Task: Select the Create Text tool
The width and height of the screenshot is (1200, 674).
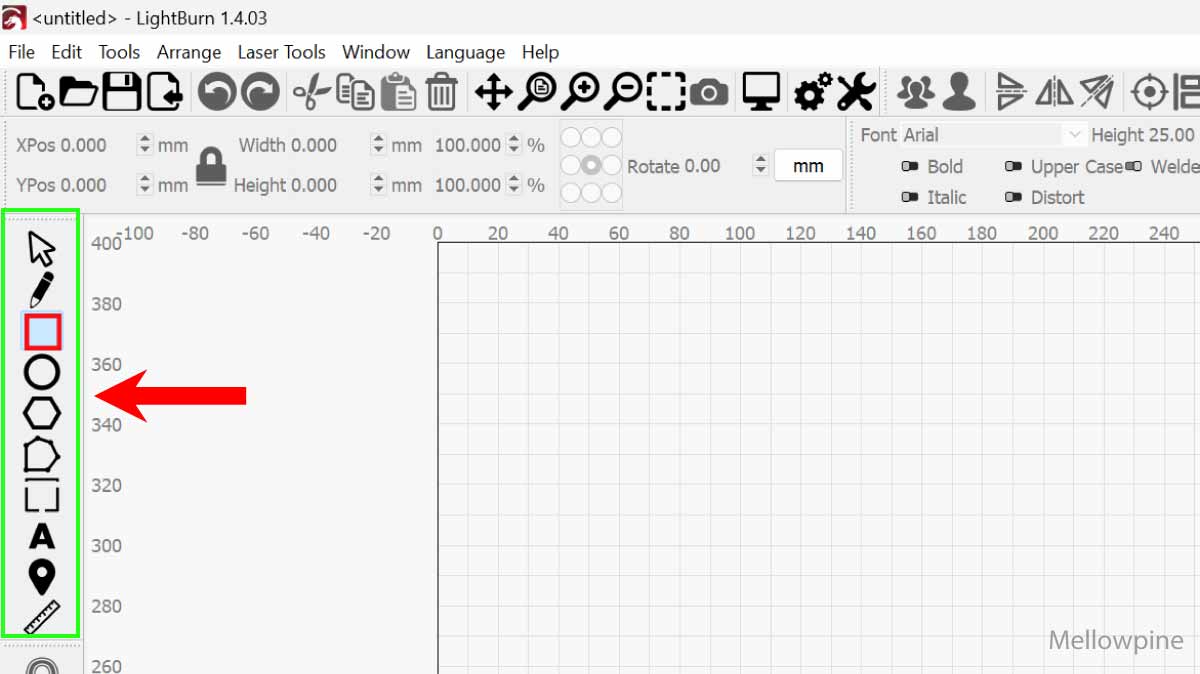Action: tap(42, 536)
